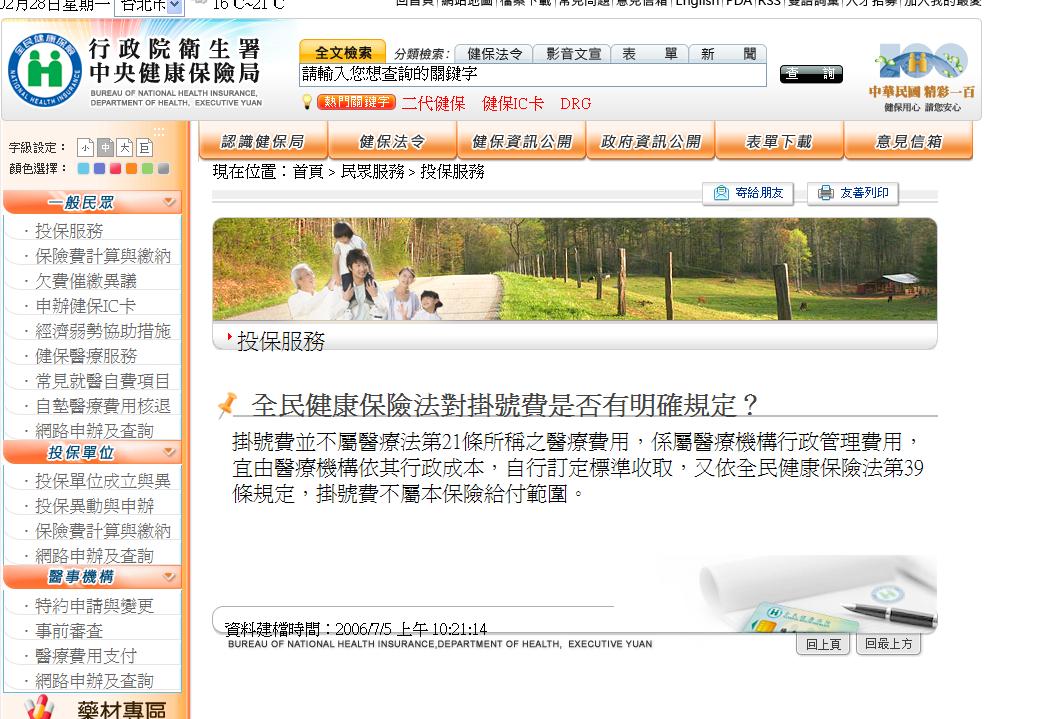
Task: Select the 健保法令 category search tab
Action: click(x=494, y=54)
